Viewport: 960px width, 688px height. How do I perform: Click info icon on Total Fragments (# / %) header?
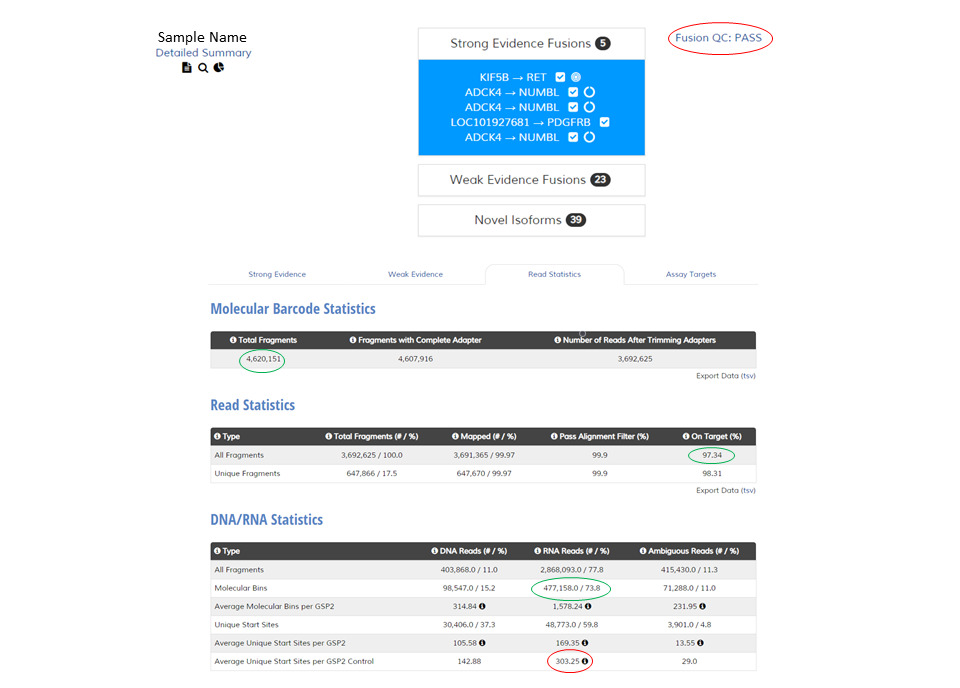328,436
